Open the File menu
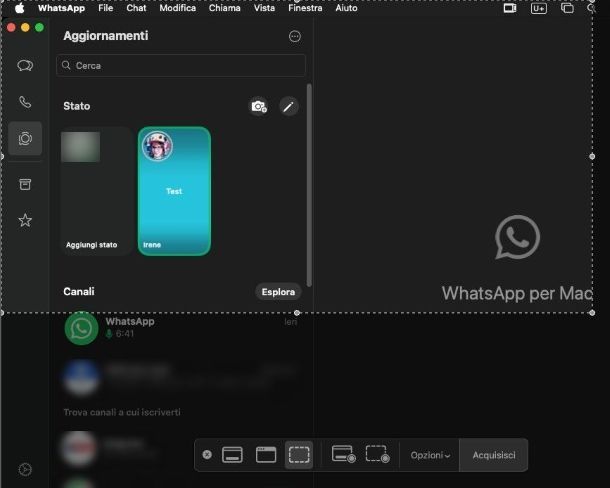Viewport: 610px width, 488px height. coord(105,8)
